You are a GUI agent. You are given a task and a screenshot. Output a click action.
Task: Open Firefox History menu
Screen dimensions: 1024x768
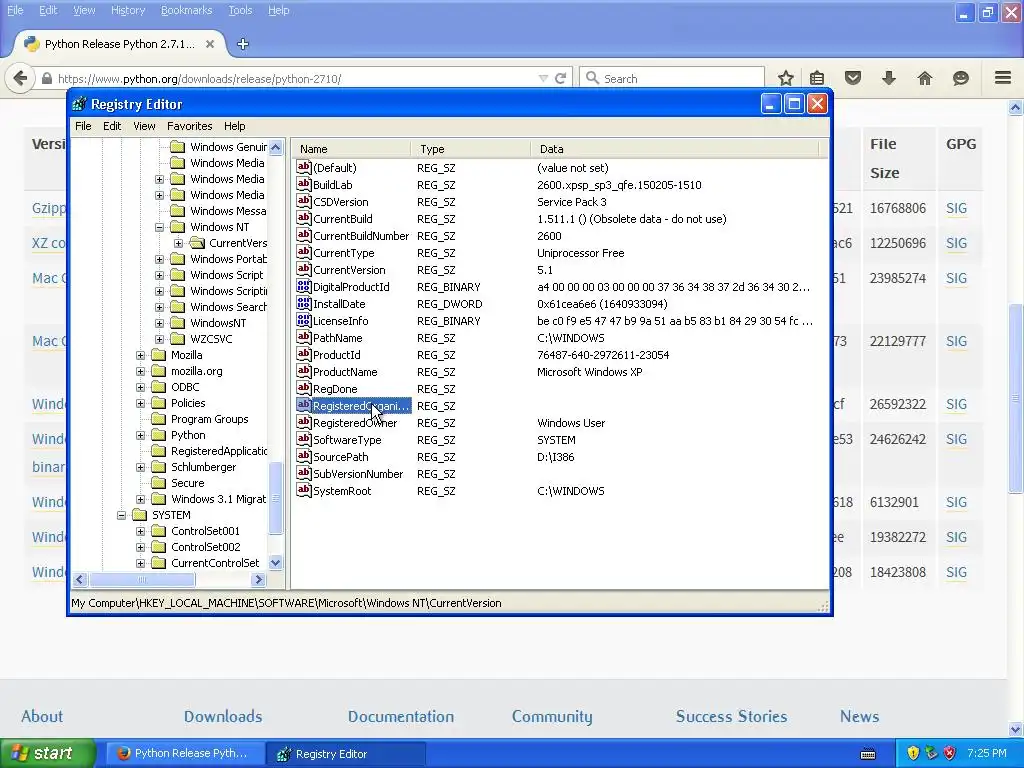pyautogui.click(x=128, y=10)
